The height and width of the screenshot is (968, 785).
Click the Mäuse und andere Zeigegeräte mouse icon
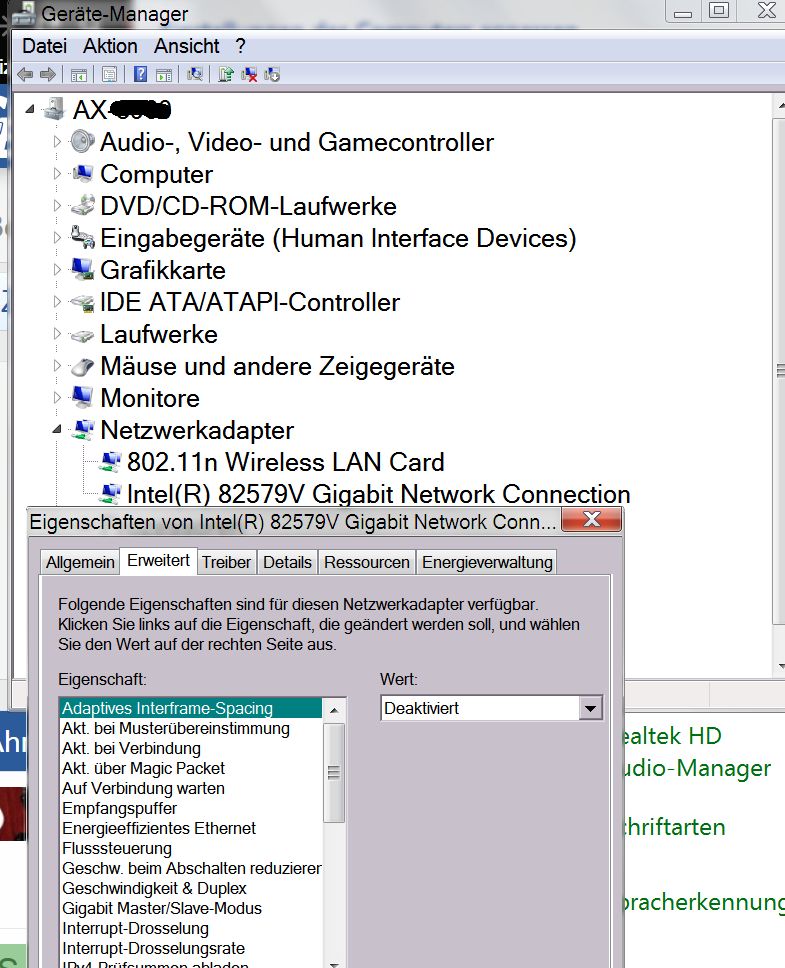coord(82,366)
